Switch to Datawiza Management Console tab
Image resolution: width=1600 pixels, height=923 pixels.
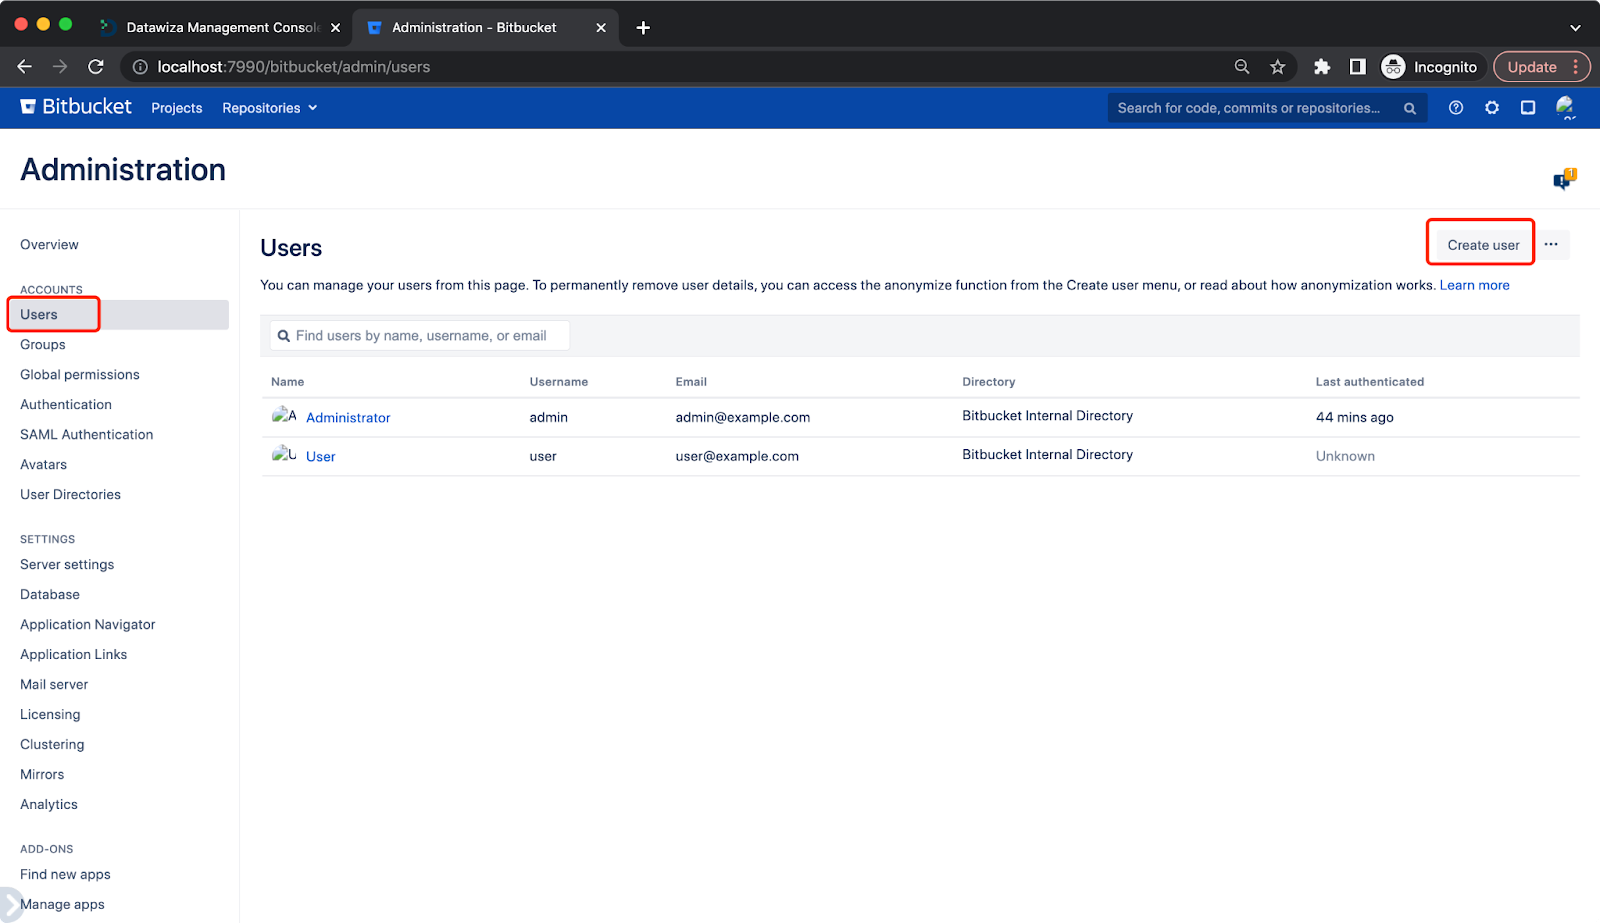tap(221, 28)
